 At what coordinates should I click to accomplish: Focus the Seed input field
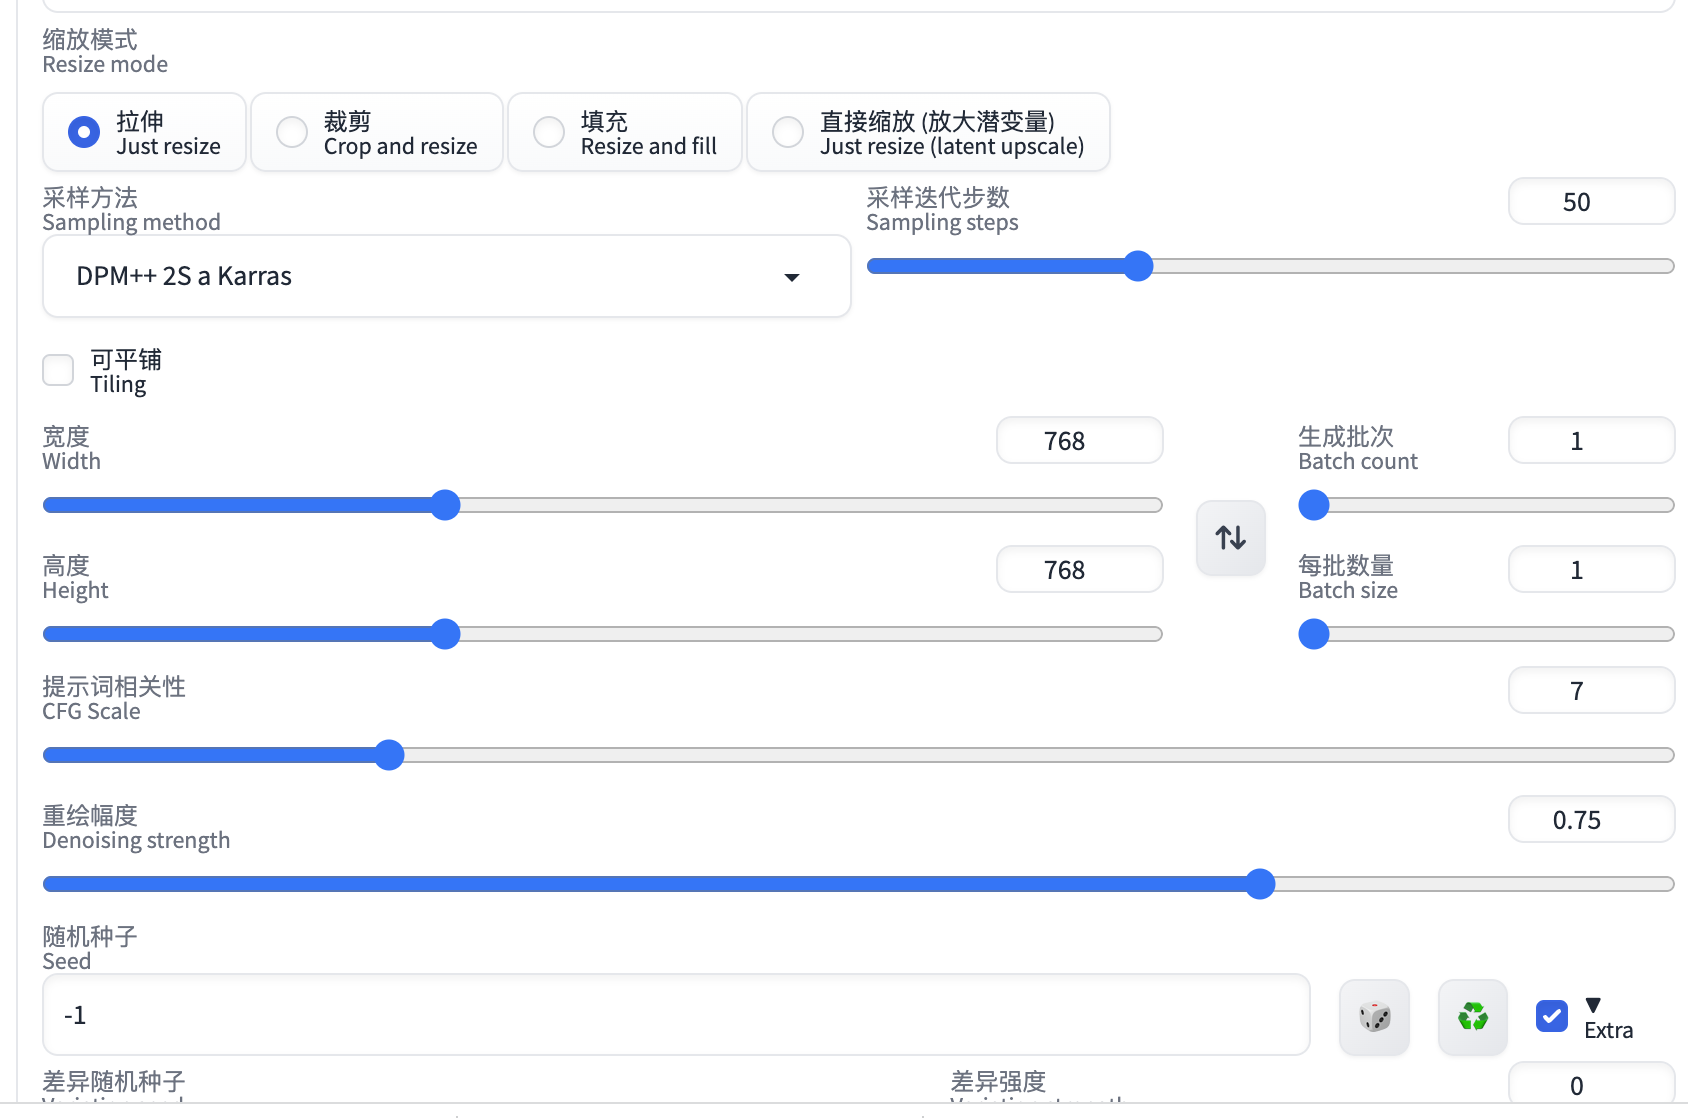pyautogui.click(x=676, y=1015)
